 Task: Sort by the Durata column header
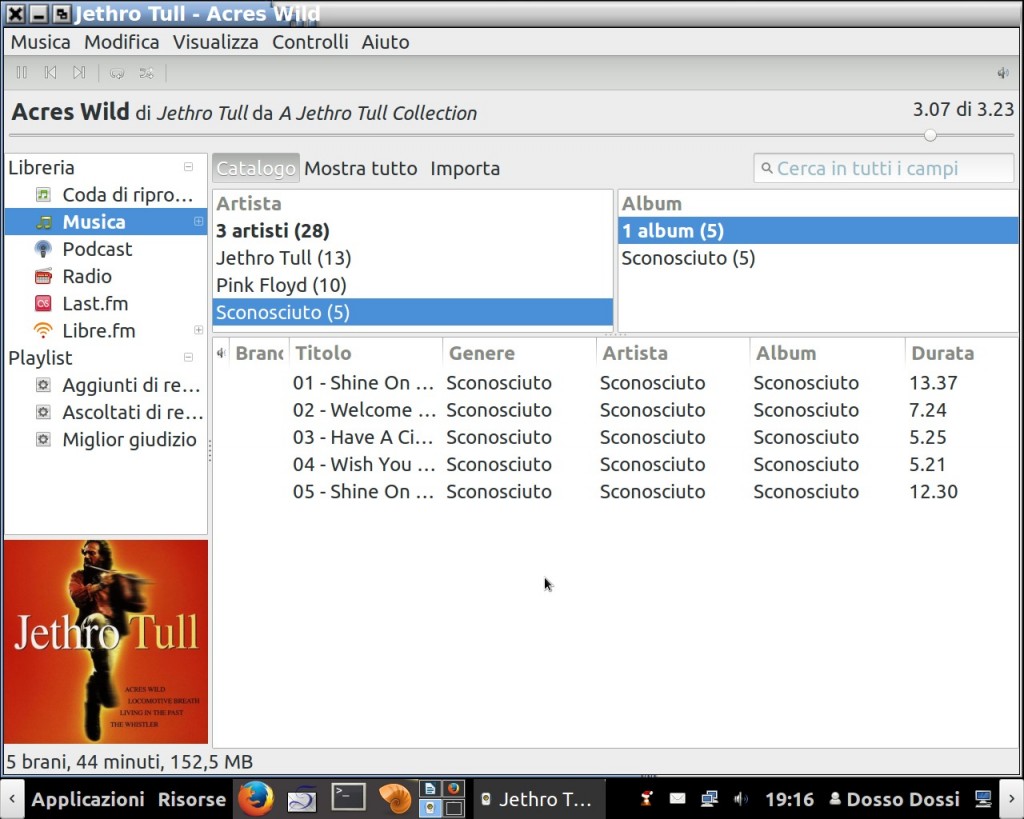coord(961,353)
